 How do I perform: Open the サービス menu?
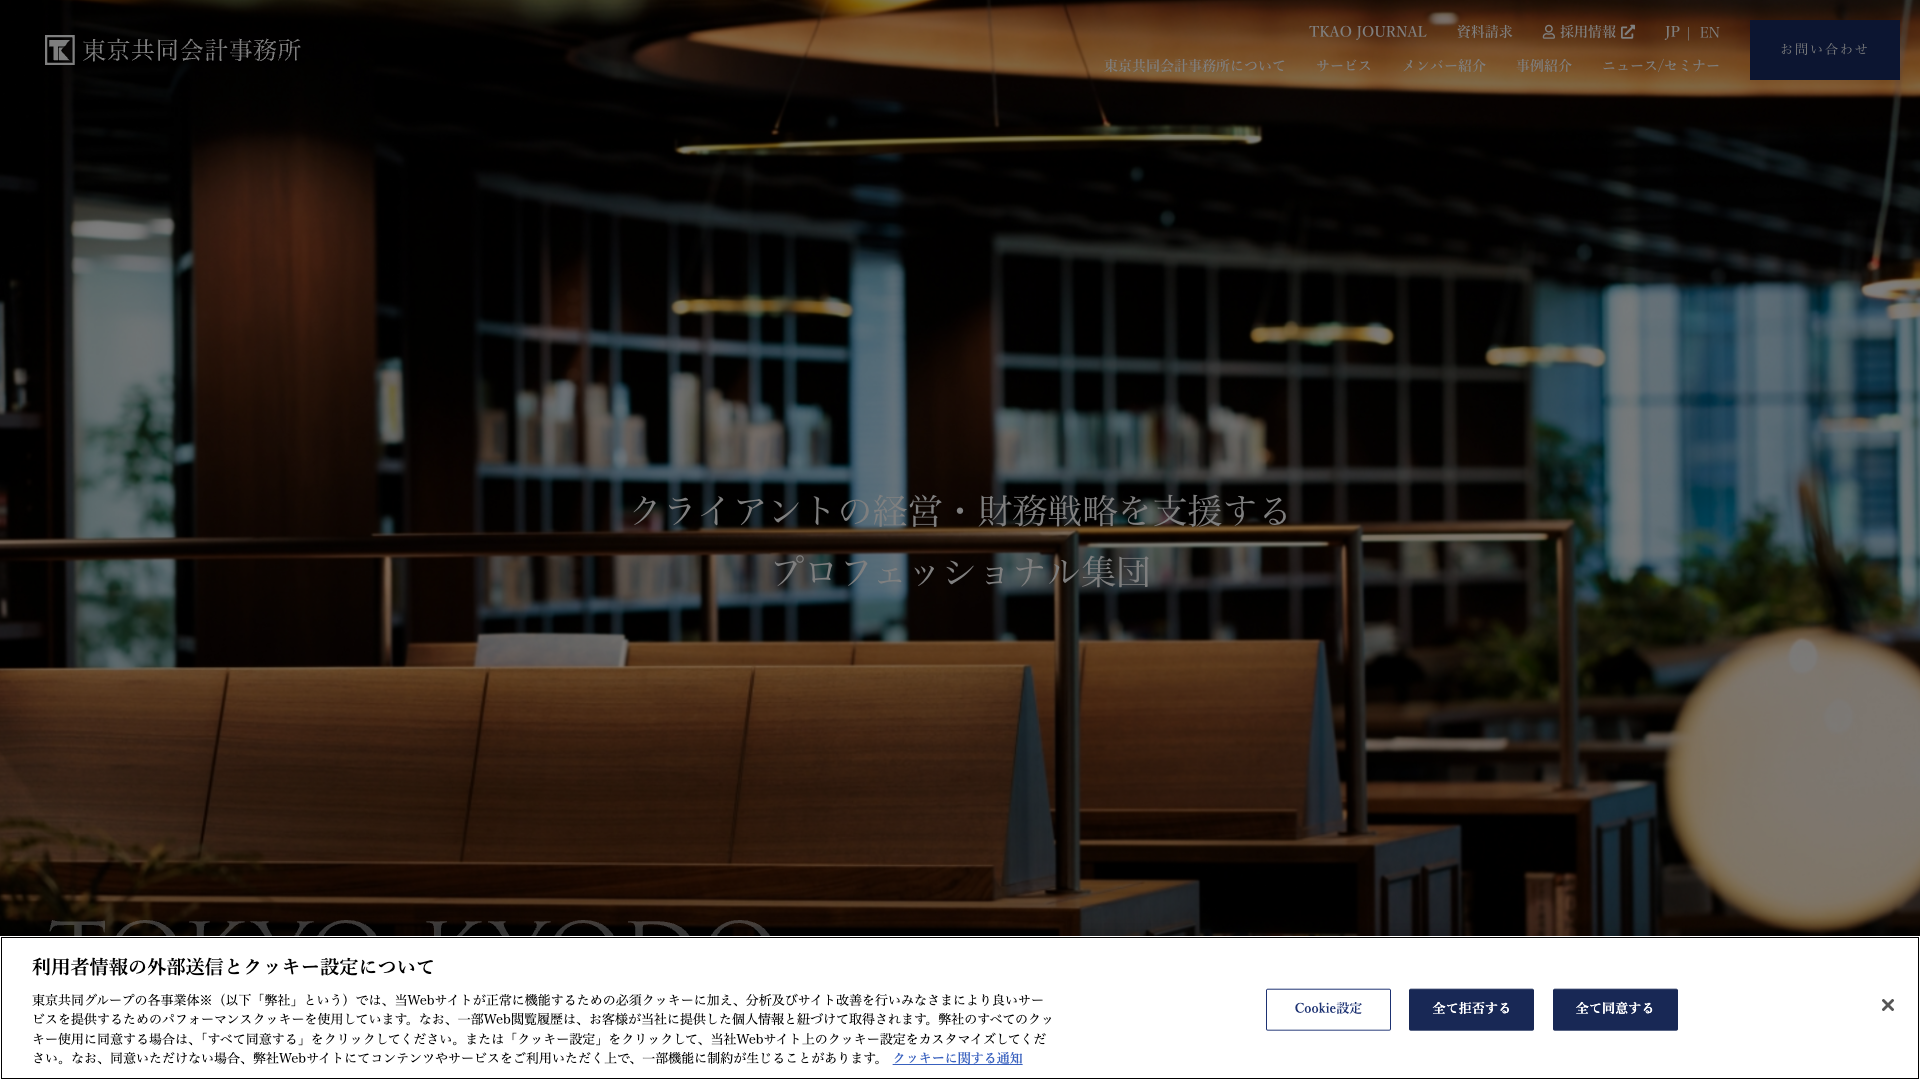1343,66
